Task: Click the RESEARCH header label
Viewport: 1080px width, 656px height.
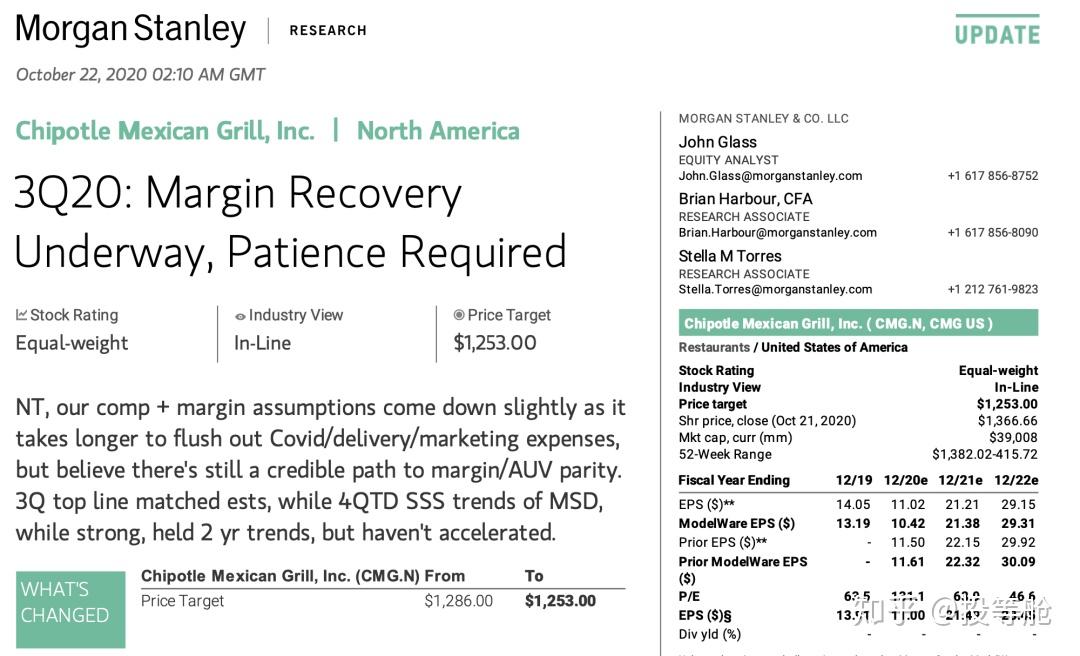Action: tap(328, 30)
